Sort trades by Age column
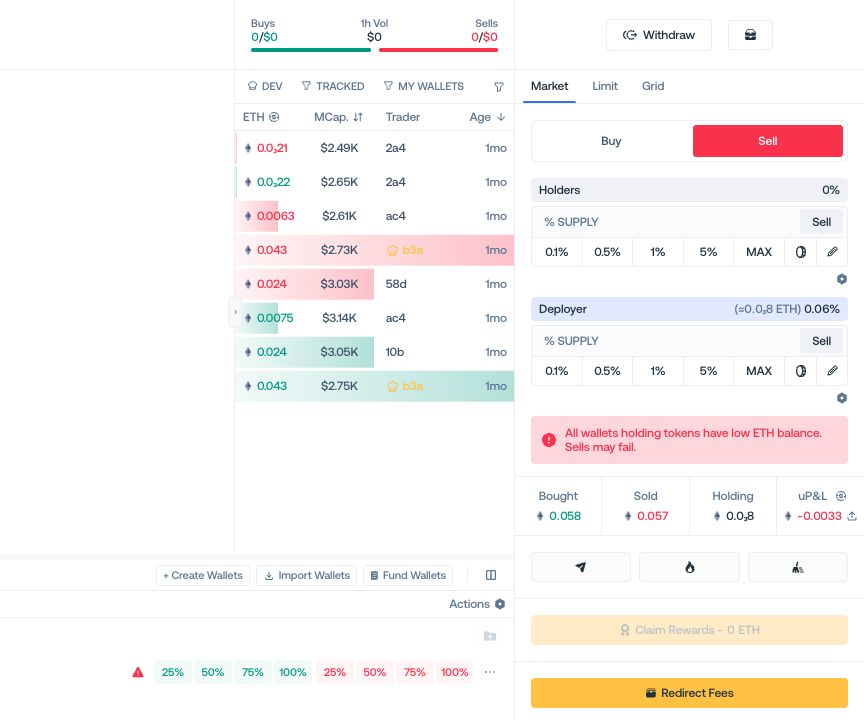The width and height of the screenshot is (864, 720). (x=487, y=117)
